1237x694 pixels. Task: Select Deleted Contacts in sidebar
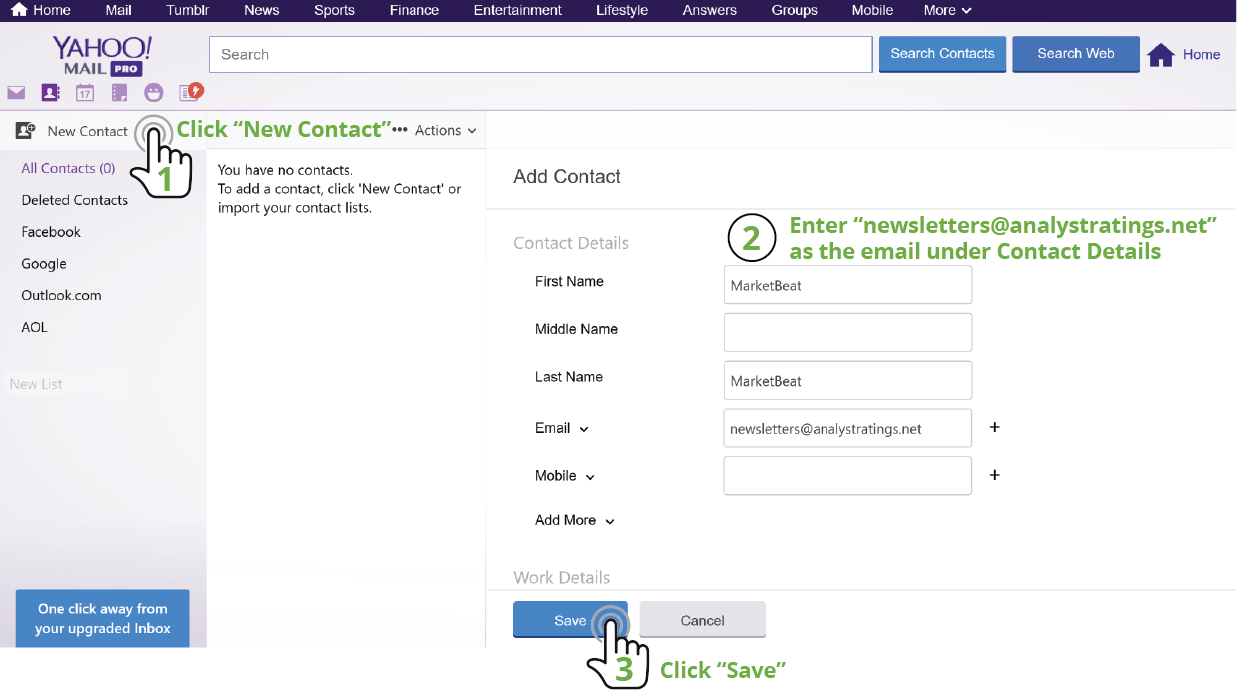click(75, 200)
